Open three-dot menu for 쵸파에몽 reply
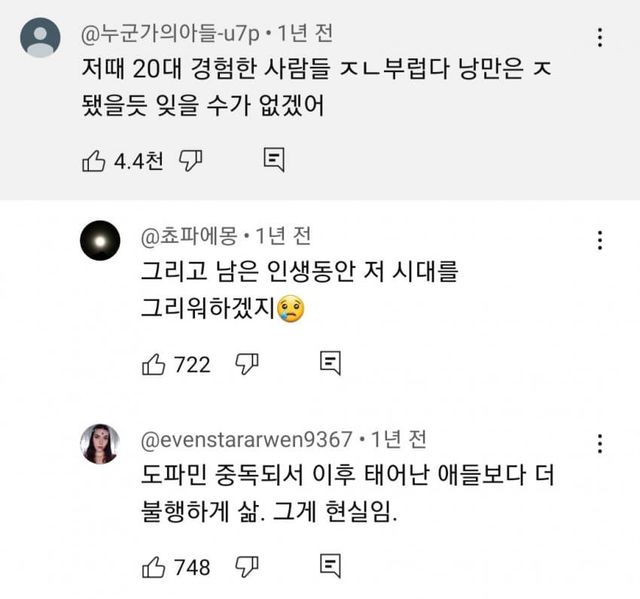This screenshot has height=599, width=640. [599, 240]
